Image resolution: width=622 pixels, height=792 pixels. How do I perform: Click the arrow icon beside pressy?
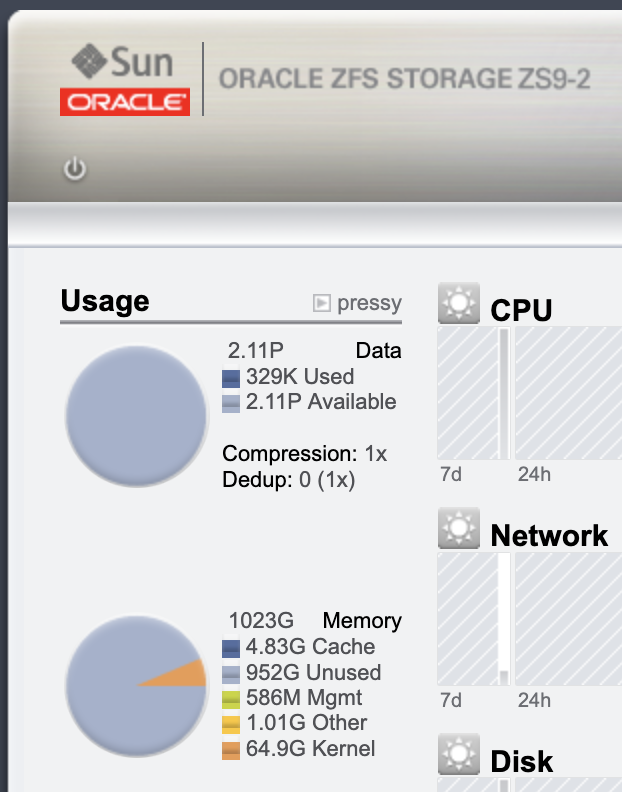[321, 303]
